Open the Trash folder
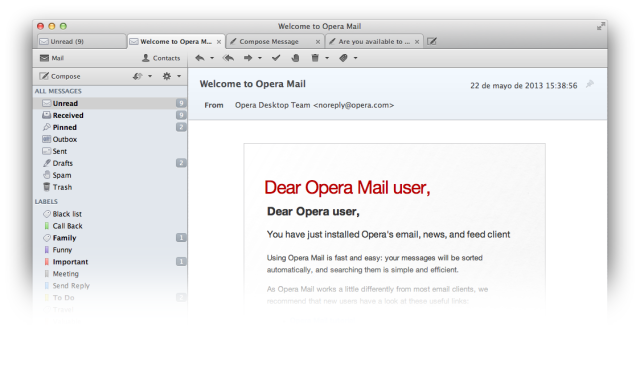The image size is (640, 384). point(110,187)
